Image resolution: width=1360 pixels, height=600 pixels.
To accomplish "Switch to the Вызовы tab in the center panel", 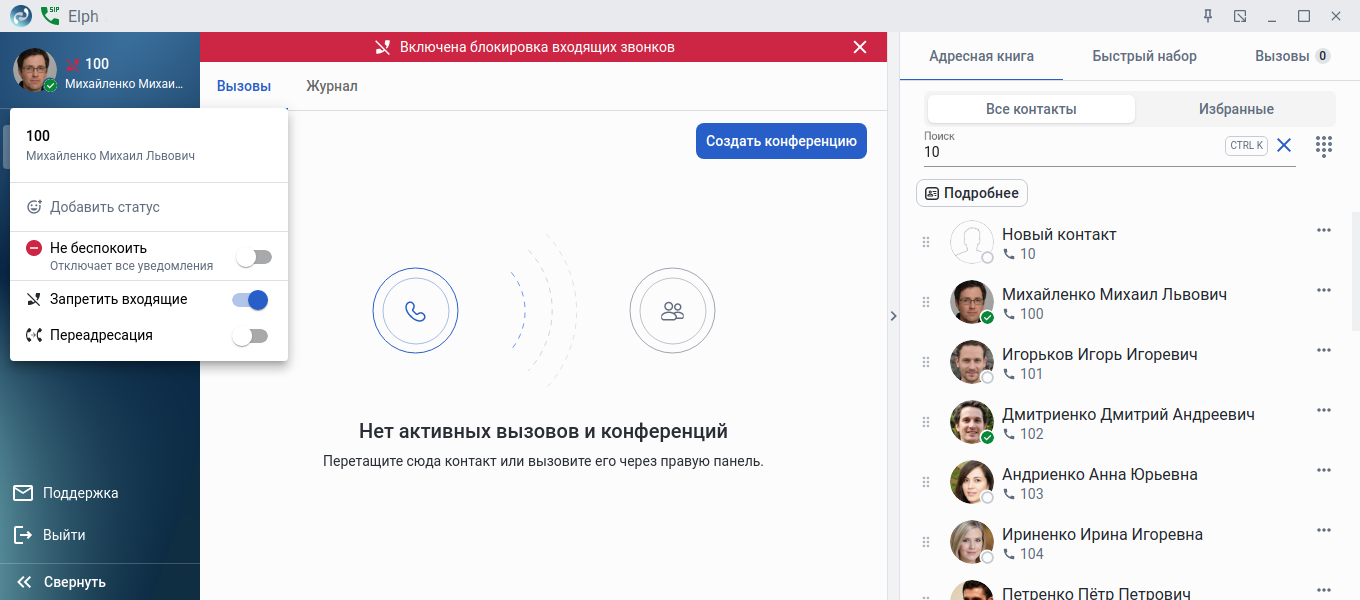I will [244, 86].
